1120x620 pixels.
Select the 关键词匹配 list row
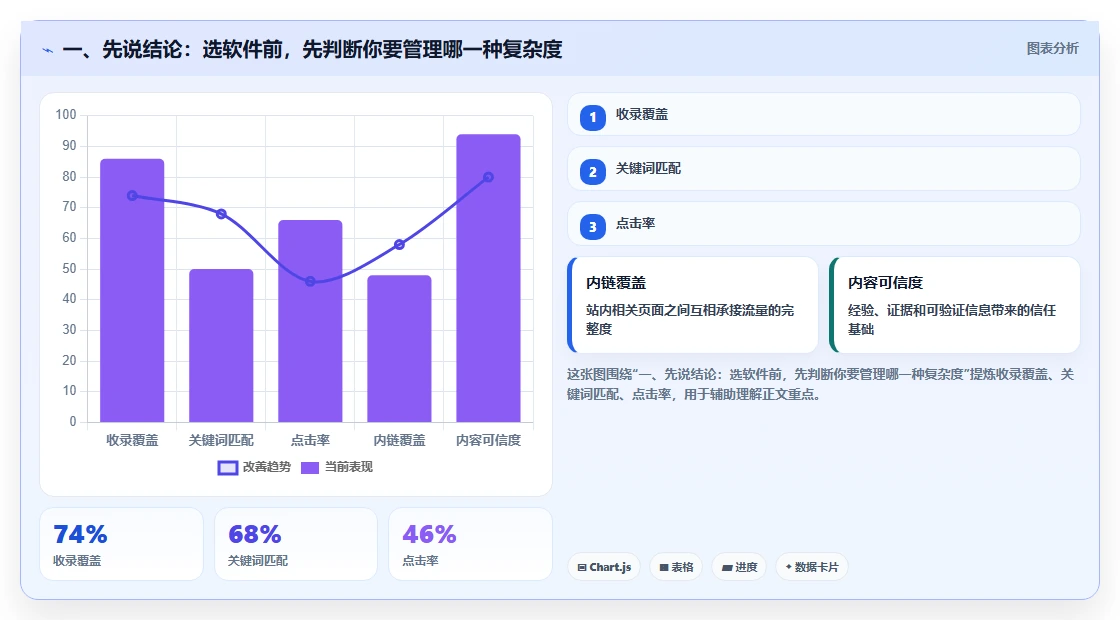click(824, 169)
